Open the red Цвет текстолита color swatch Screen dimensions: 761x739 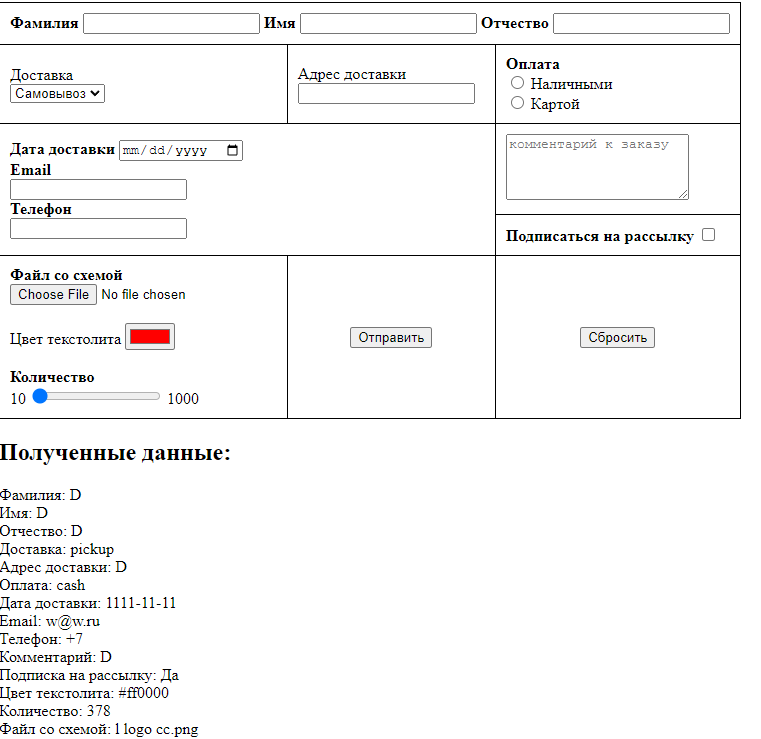click(x=150, y=337)
